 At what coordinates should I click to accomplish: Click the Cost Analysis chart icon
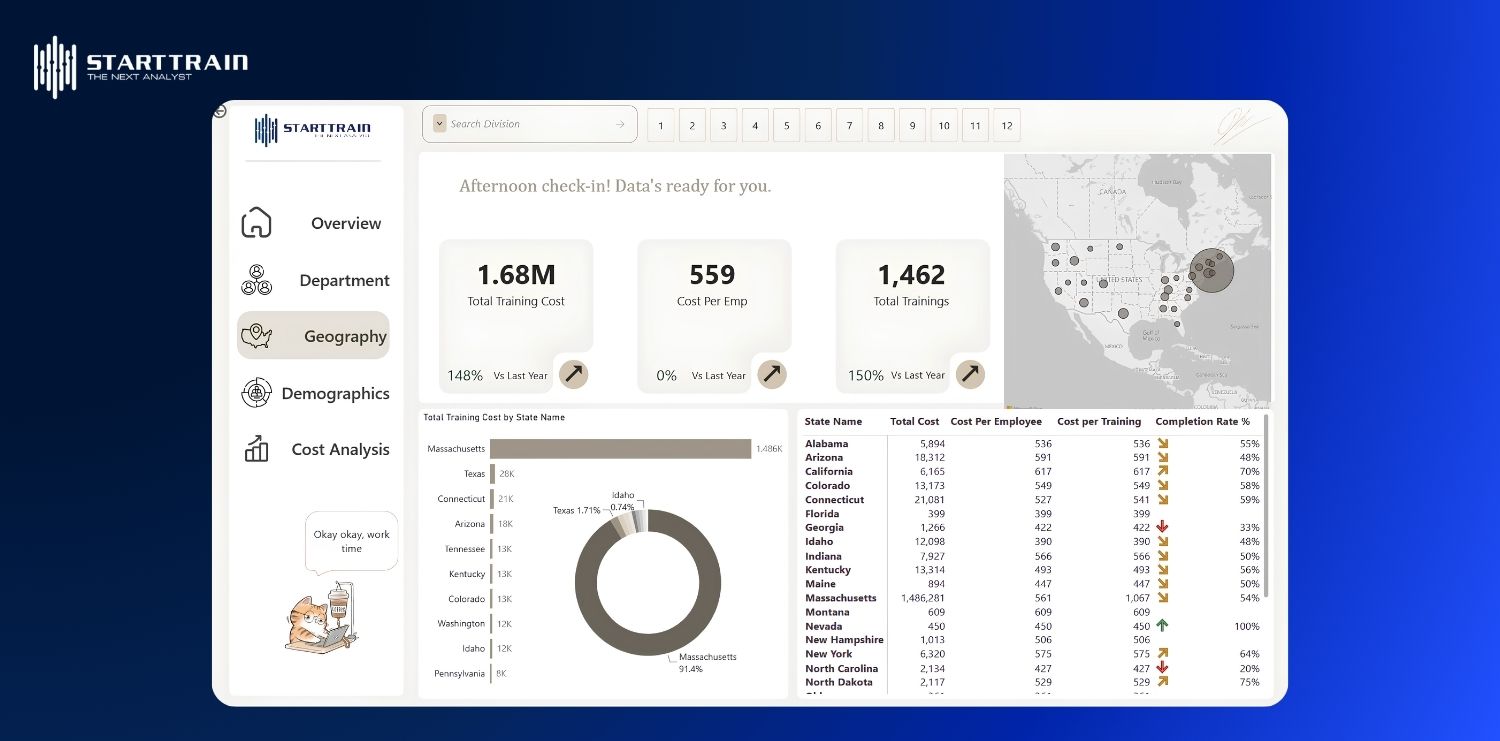tap(257, 449)
